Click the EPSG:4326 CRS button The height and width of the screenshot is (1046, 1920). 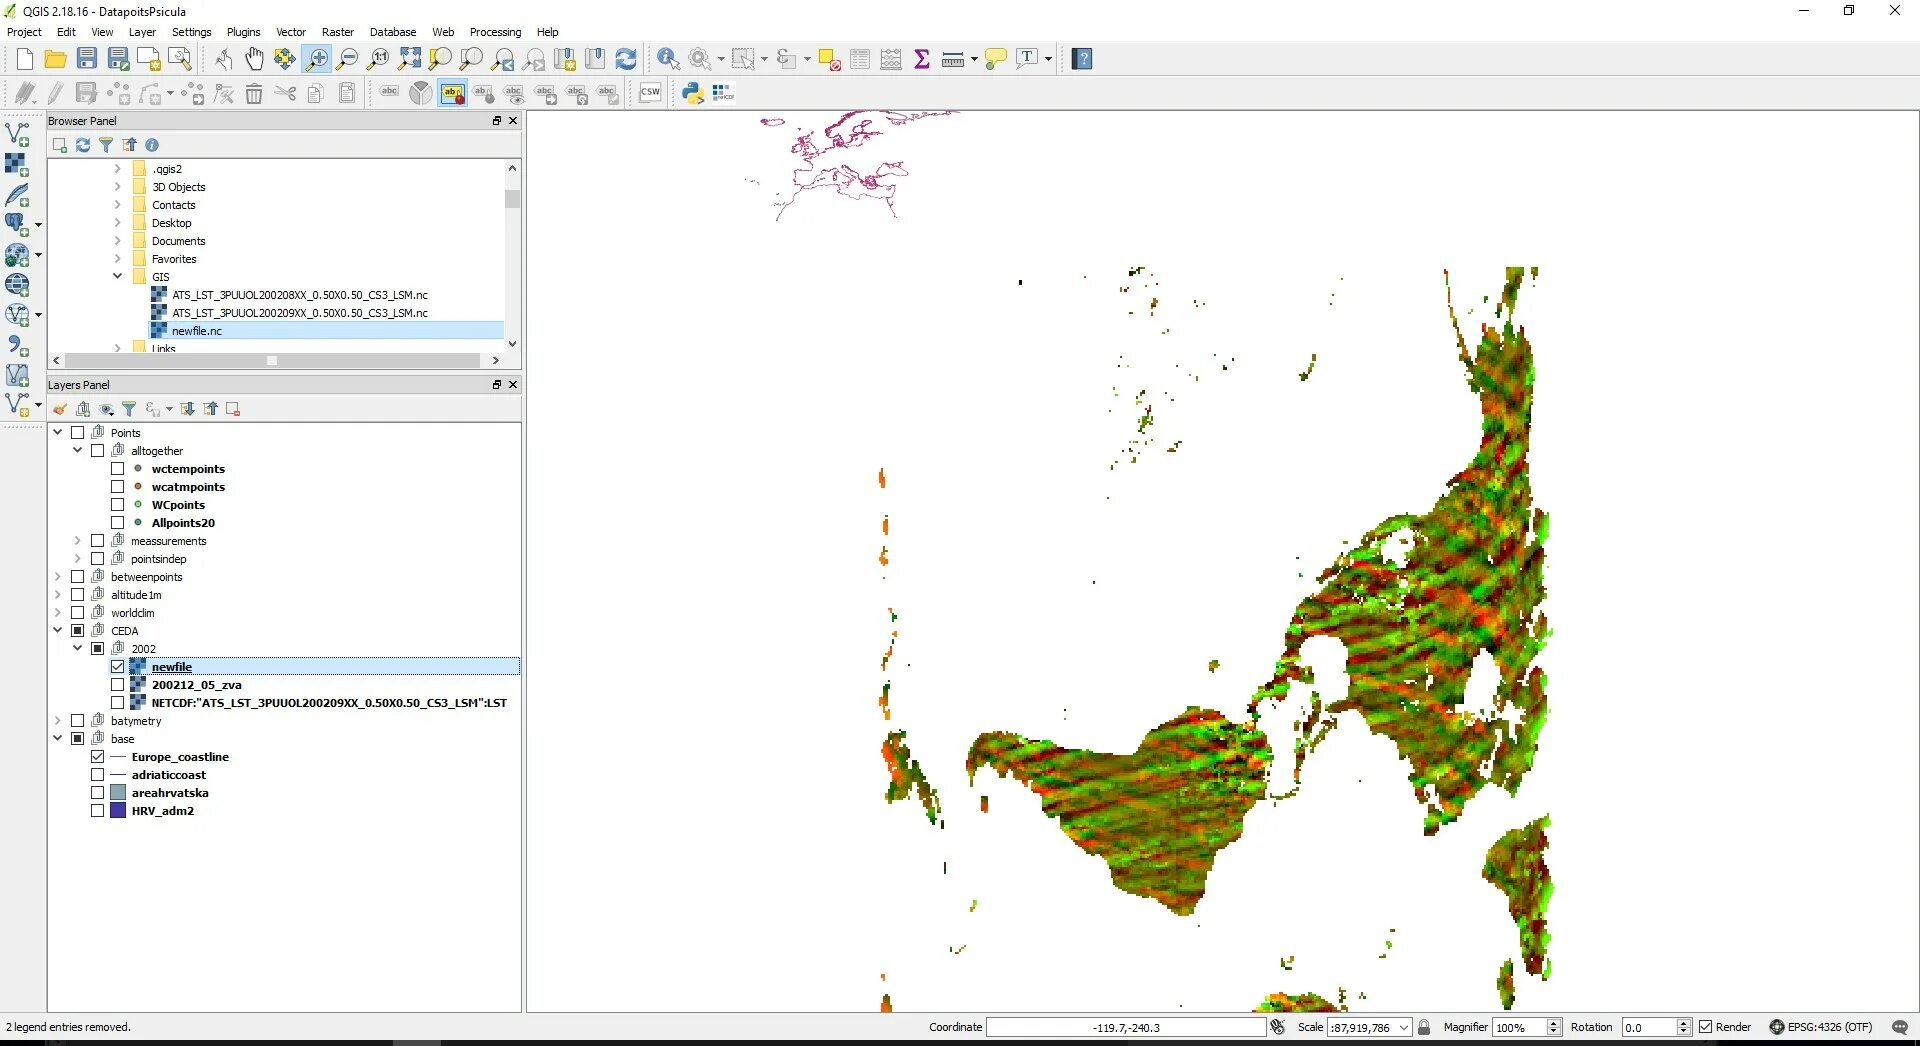coord(1820,1027)
